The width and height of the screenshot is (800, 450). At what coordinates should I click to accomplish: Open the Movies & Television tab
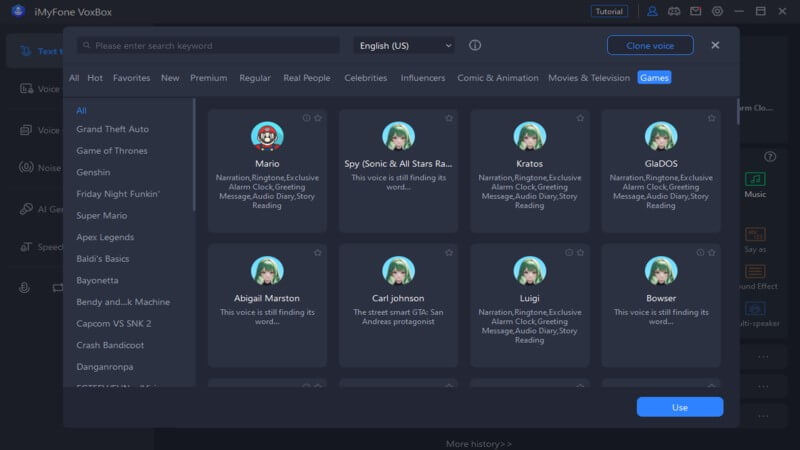589,78
